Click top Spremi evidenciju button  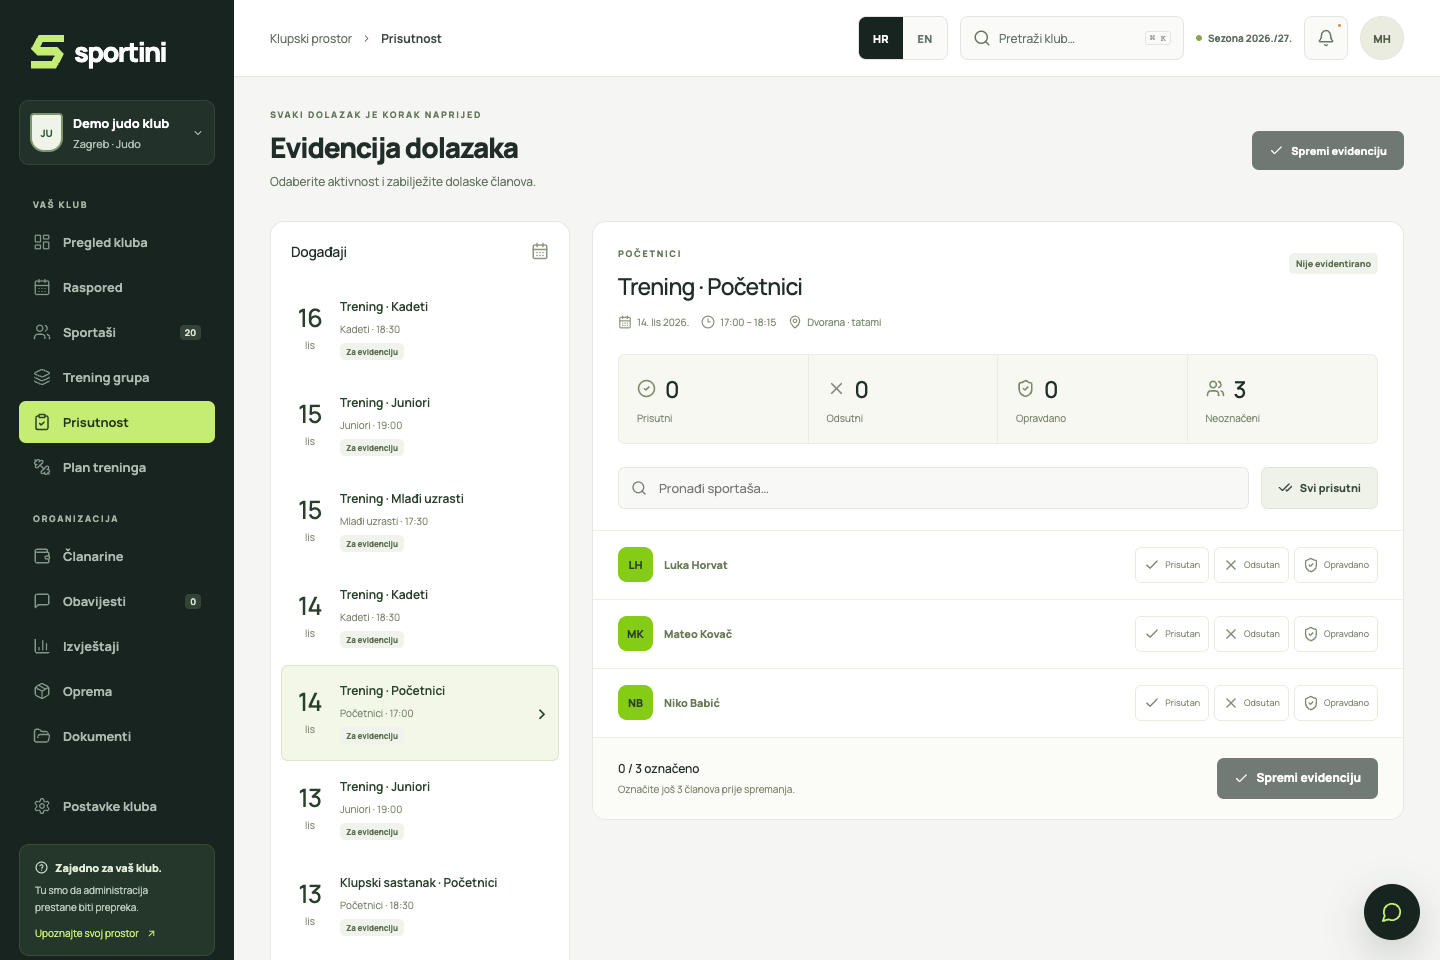[x=1328, y=151]
